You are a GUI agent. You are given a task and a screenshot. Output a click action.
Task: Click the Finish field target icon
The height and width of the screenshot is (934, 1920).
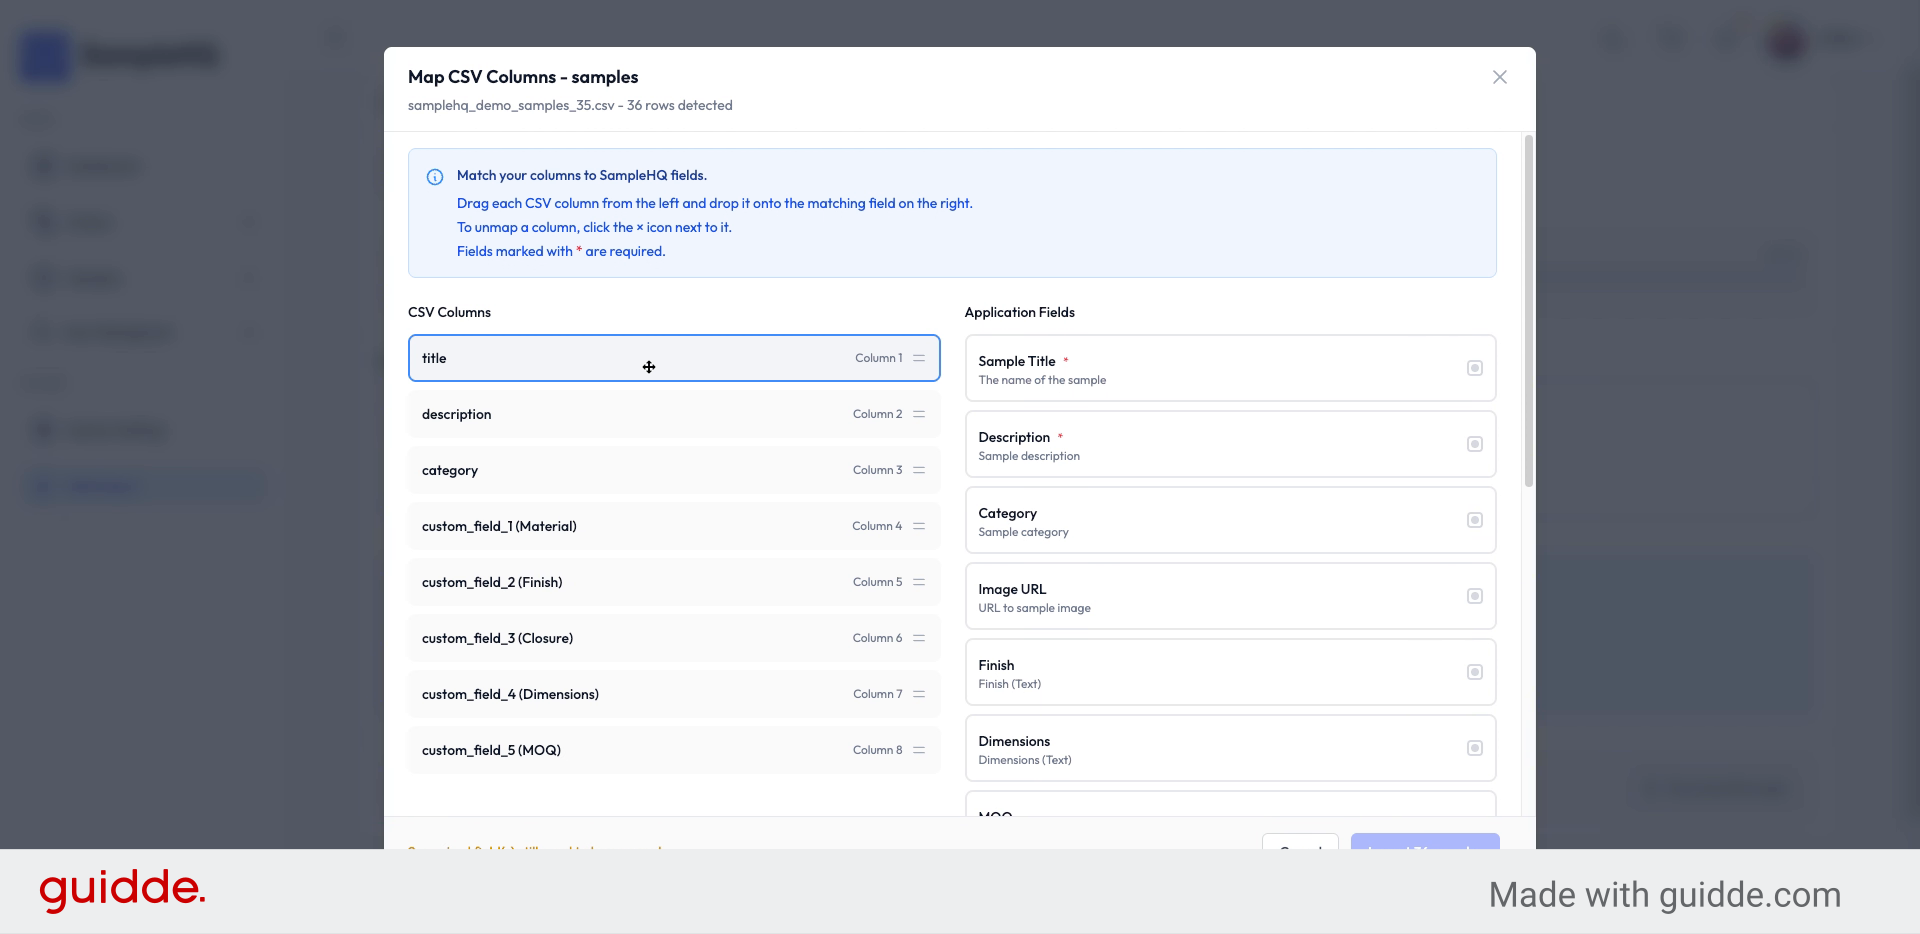coord(1474,672)
